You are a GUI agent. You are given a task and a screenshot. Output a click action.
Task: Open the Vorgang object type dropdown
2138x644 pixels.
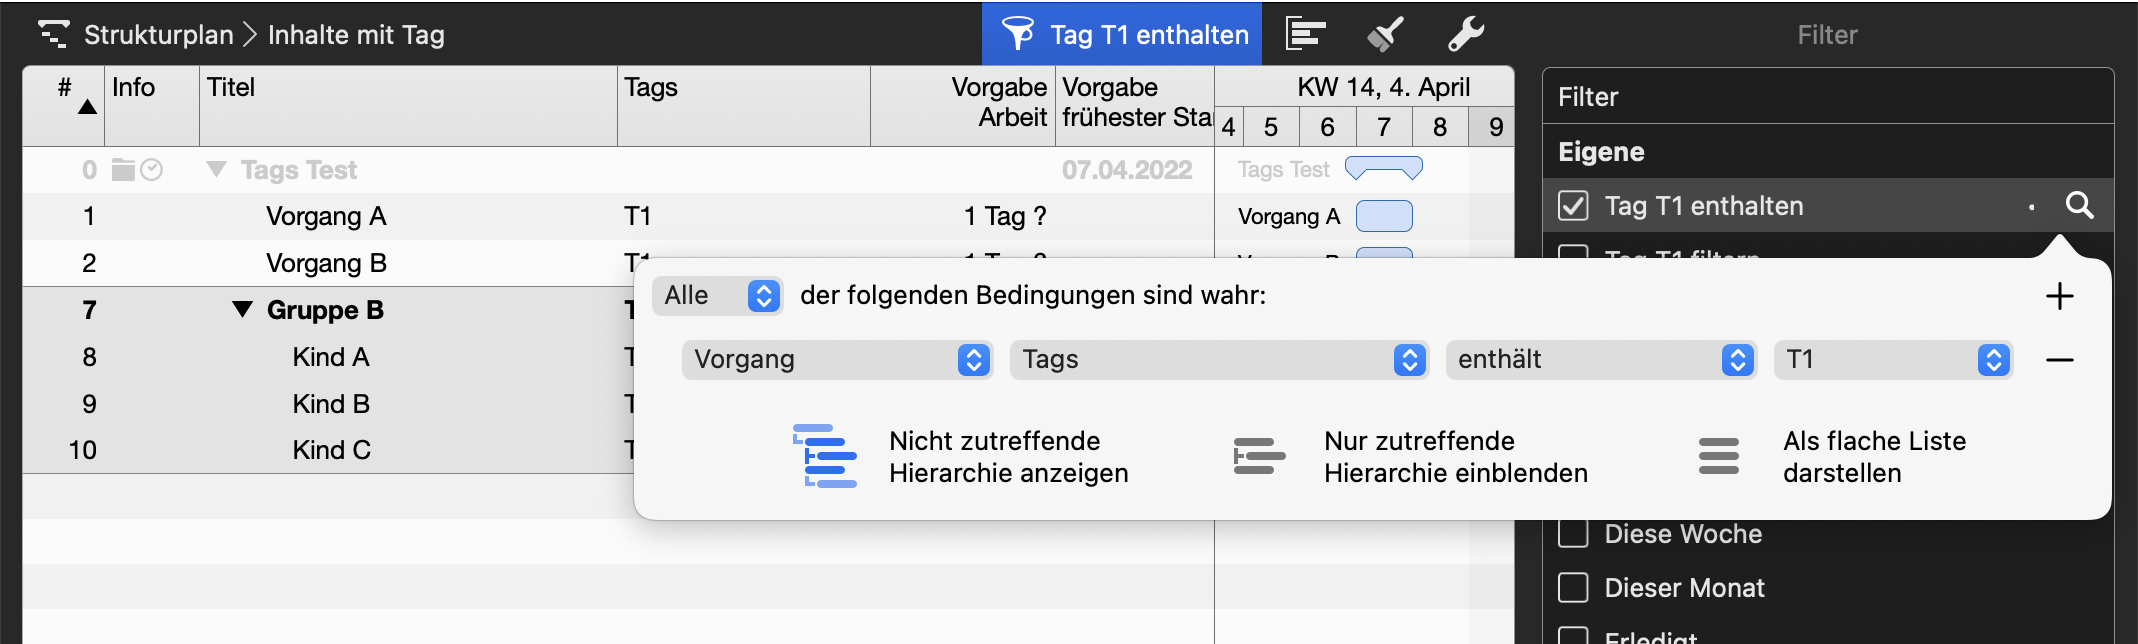click(x=836, y=360)
